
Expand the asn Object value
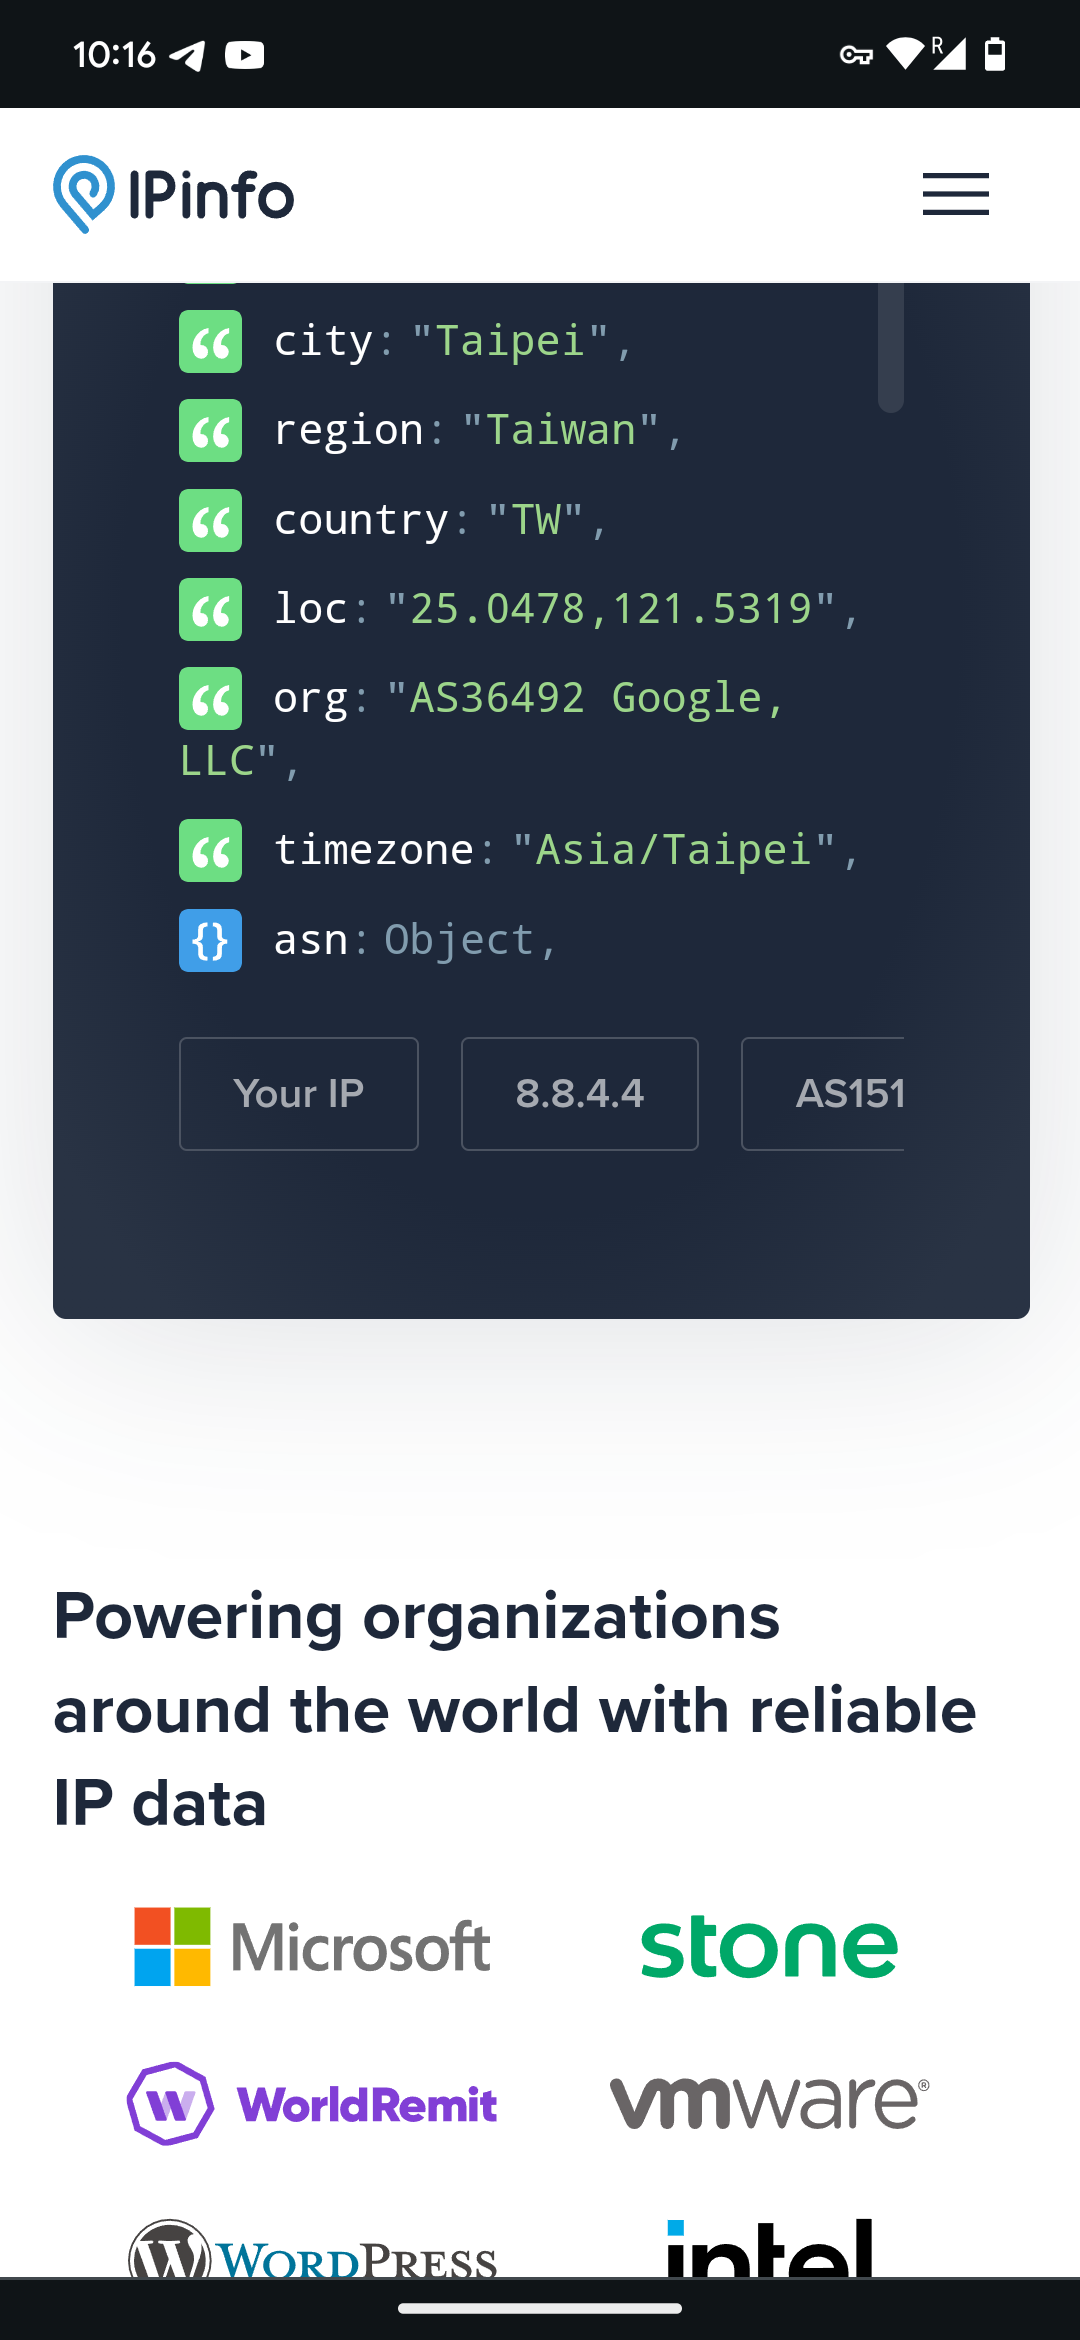pyautogui.click(x=459, y=940)
